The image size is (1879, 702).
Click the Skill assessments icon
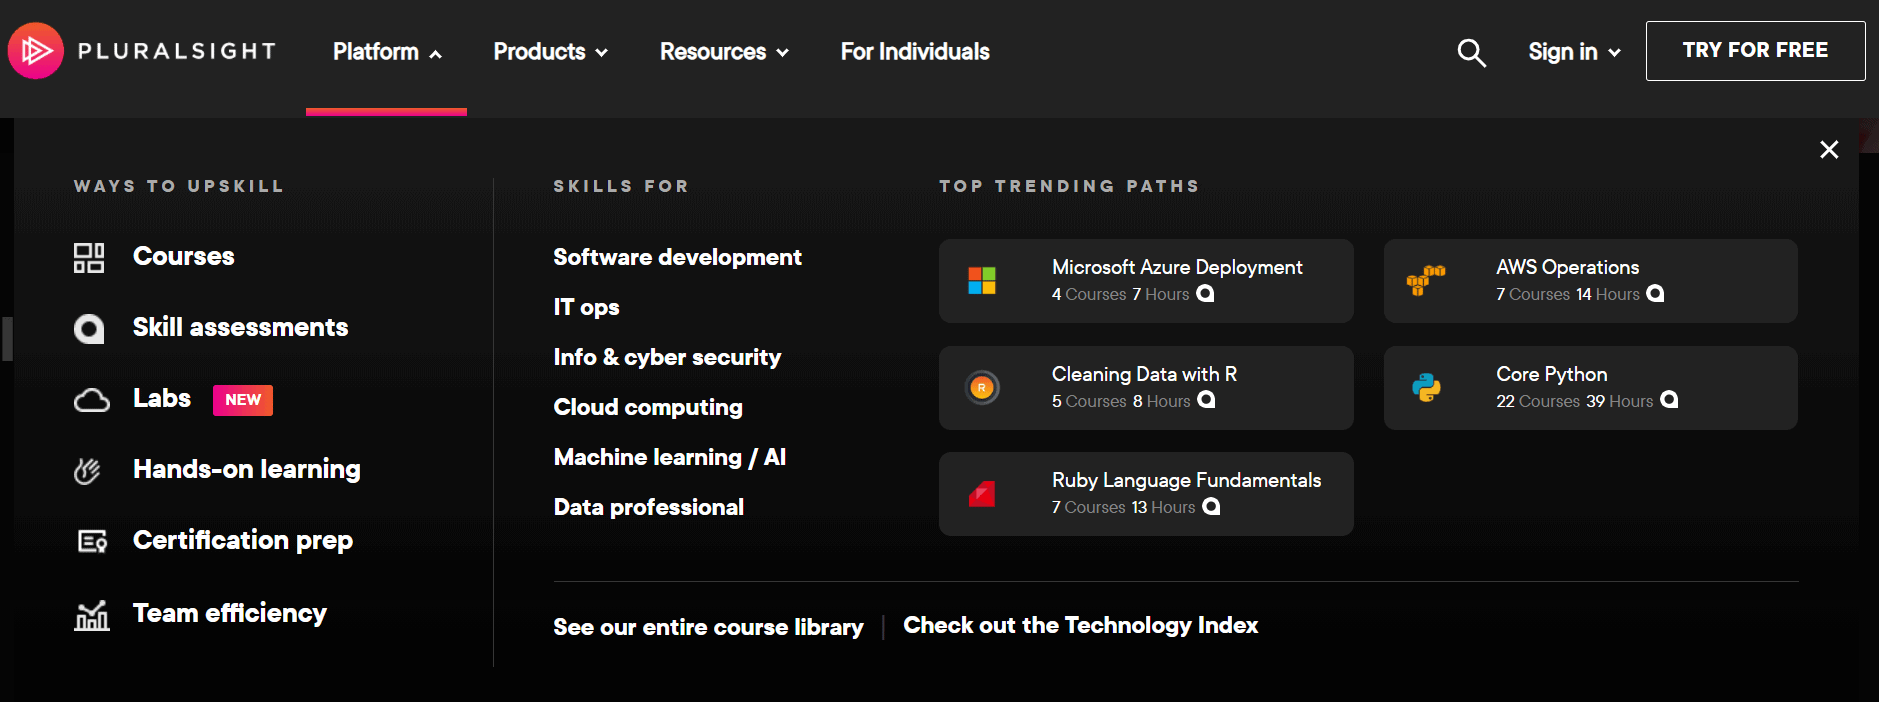click(89, 328)
